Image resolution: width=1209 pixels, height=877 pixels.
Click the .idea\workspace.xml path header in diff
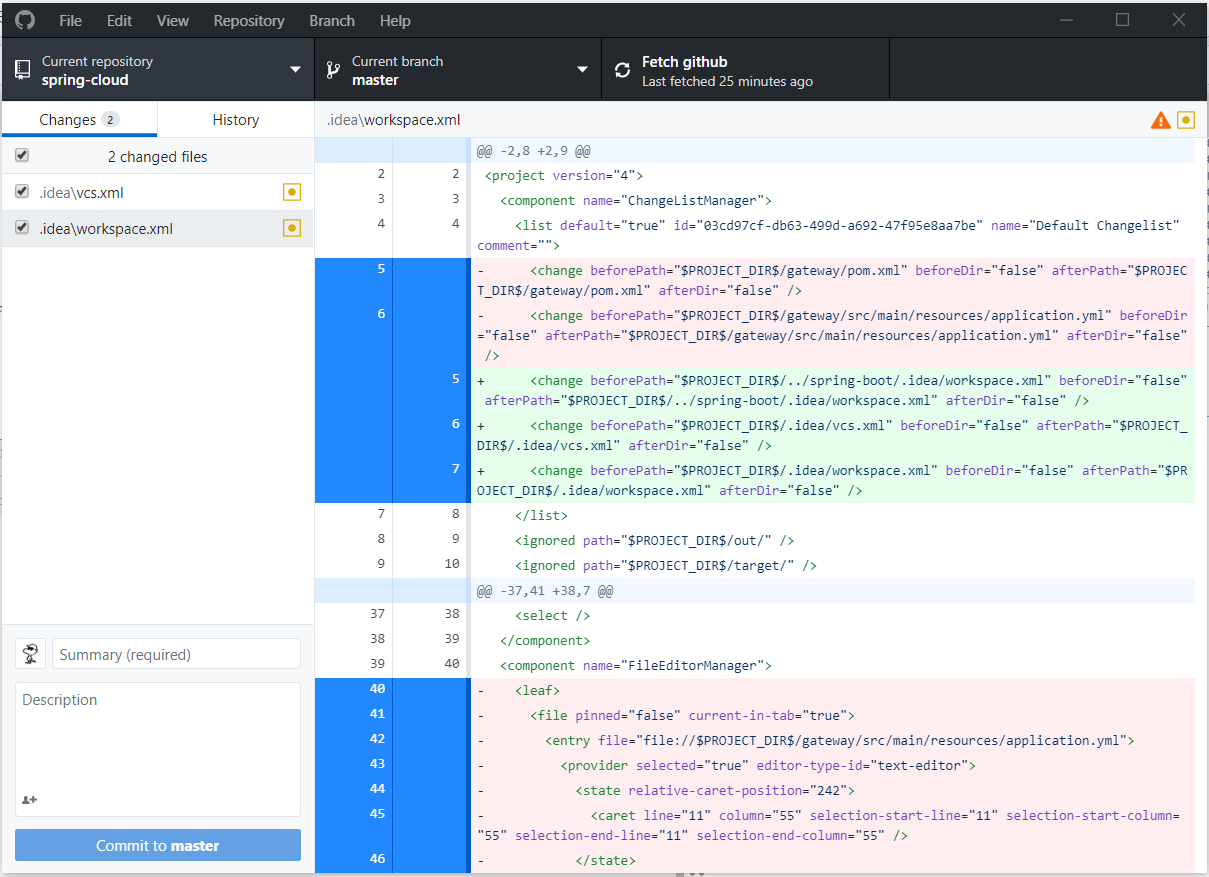tap(393, 120)
